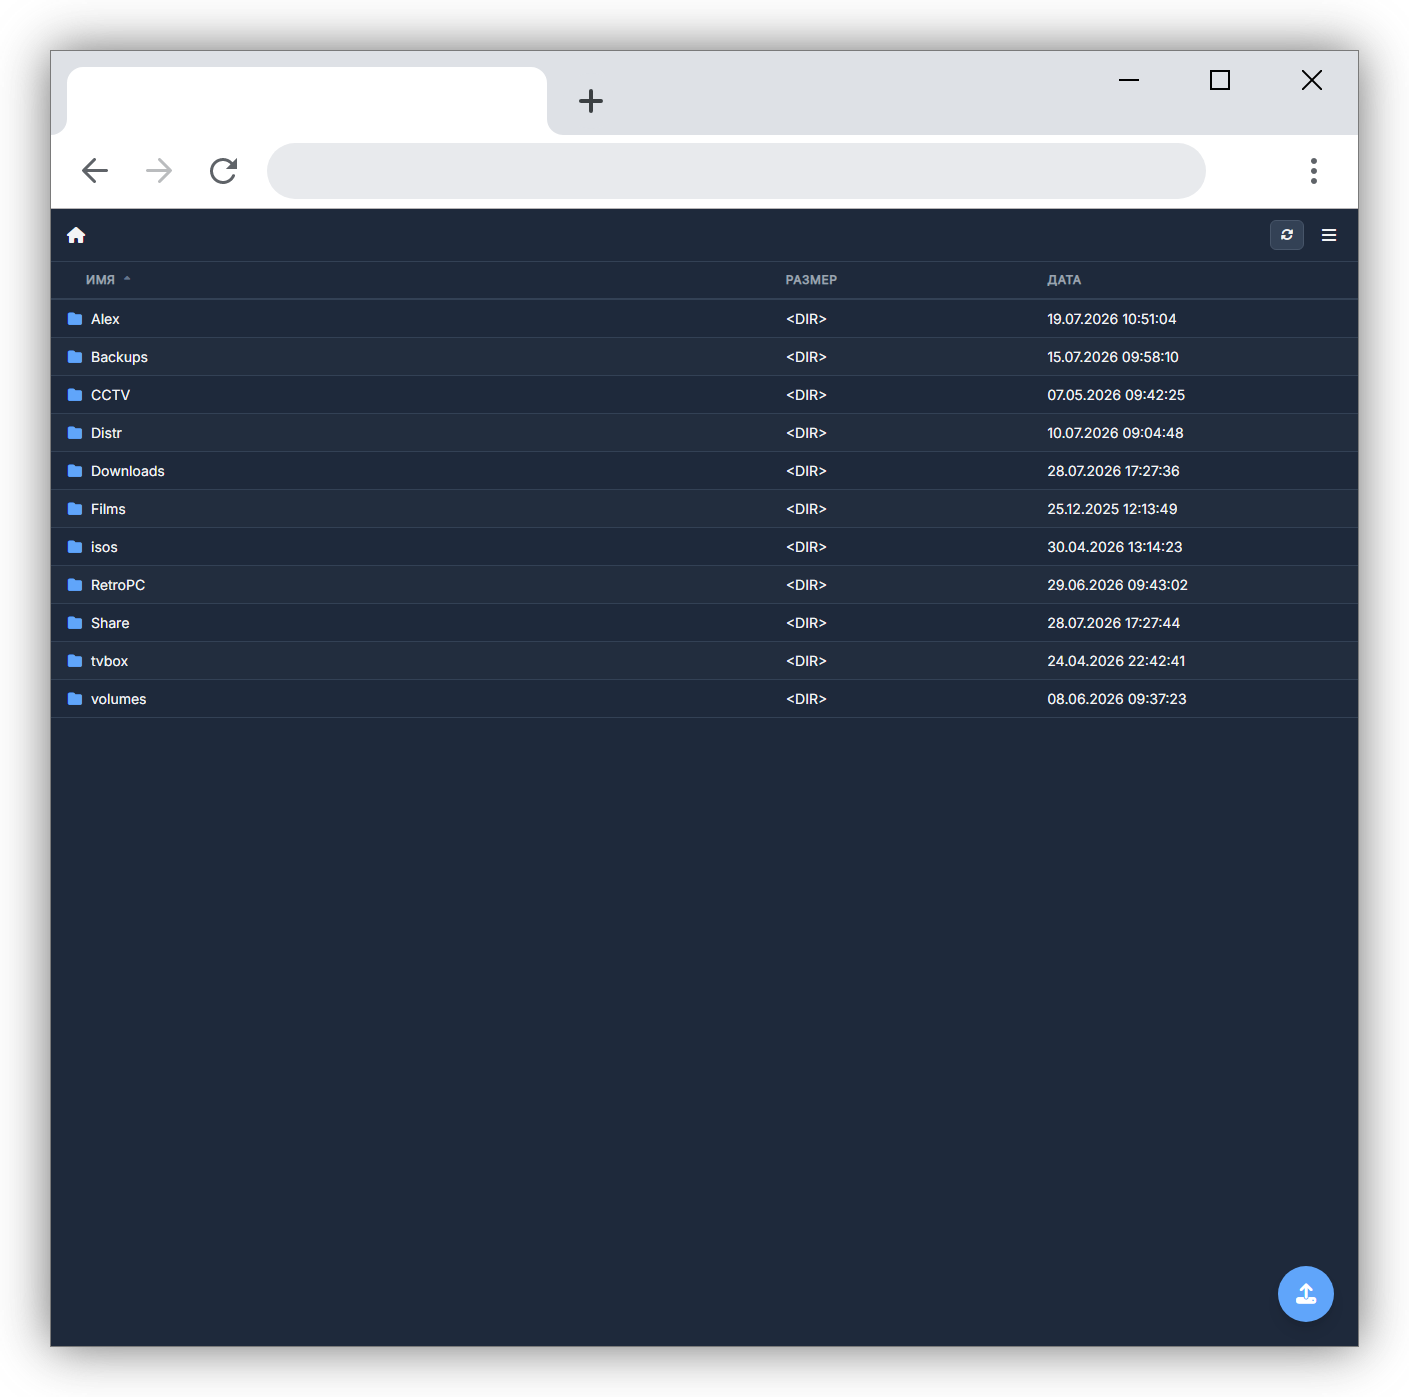Click the Distr folder icon
The width and height of the screenshot is (1409, 1397).
point(75,433)
